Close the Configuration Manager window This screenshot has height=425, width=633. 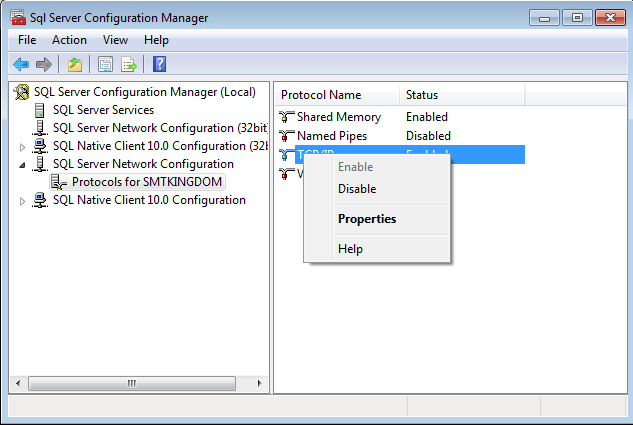(610, 18)
